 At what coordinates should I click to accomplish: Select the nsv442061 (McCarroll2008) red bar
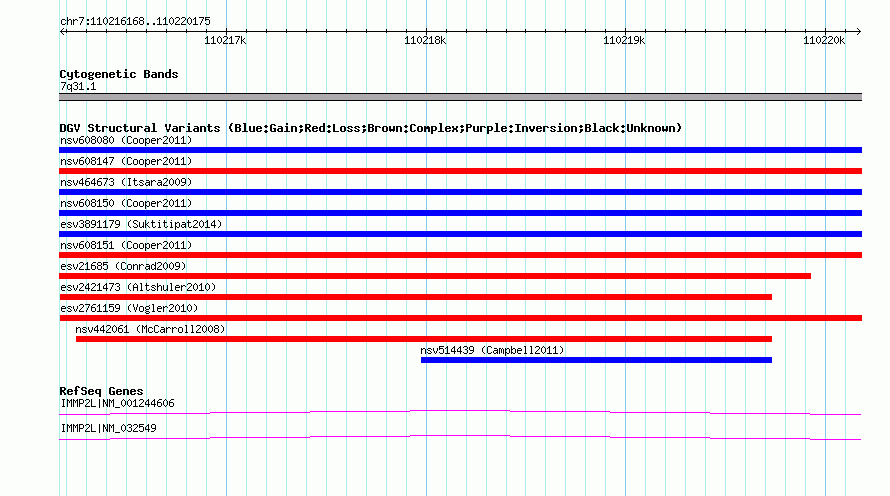[x=423, y=339]
